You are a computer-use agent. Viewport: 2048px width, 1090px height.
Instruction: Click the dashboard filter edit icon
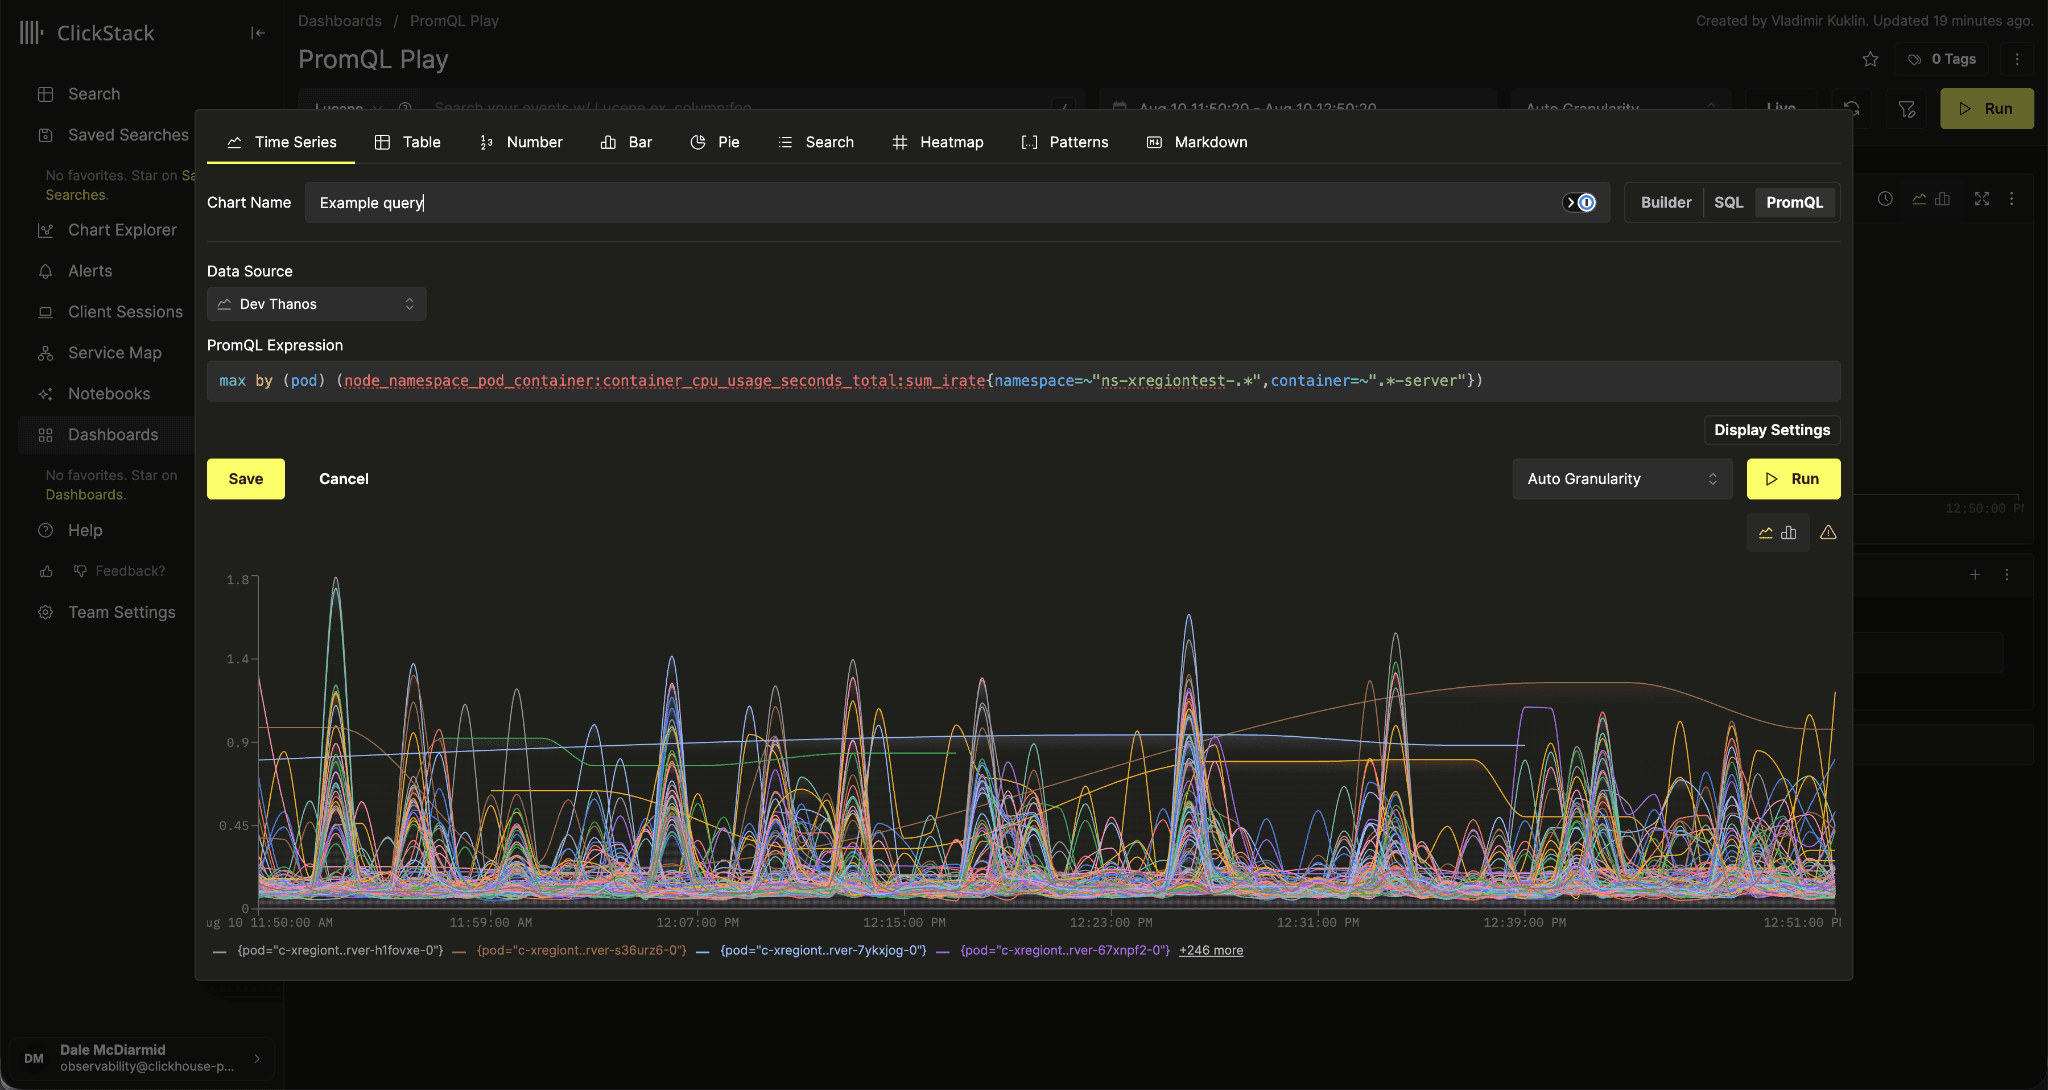point(1907,109)
